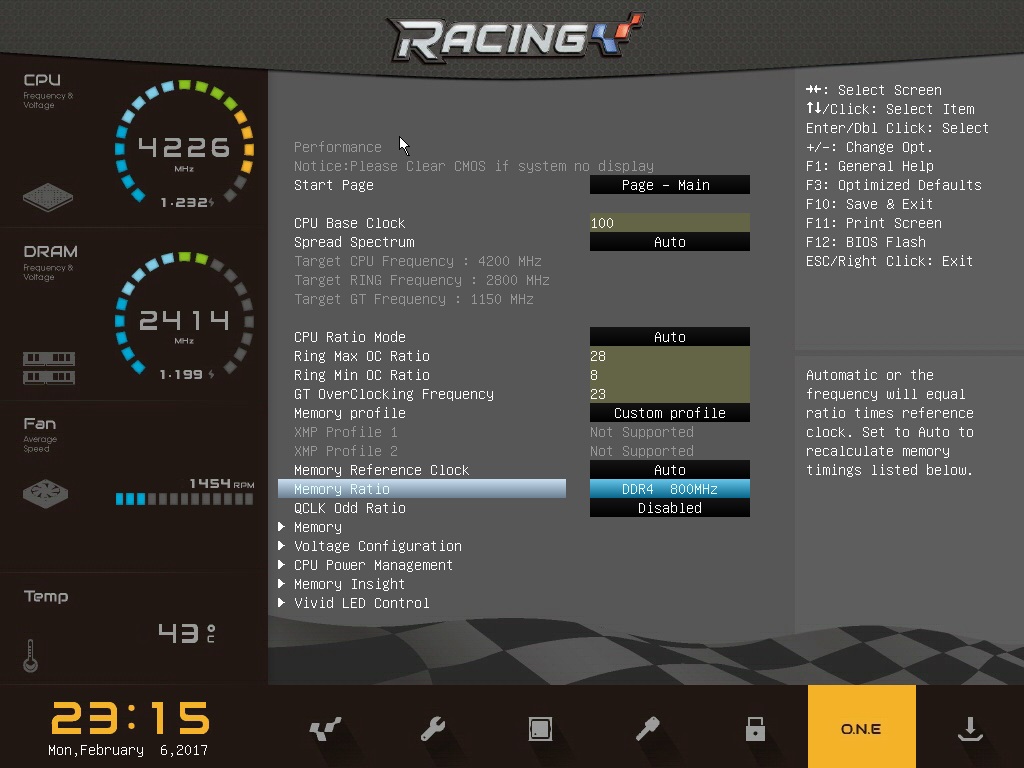The width and height of the screenshot is (1024, 768).
Task: Click the Start Page 'Page - Main' button
Action: [669, 185]
